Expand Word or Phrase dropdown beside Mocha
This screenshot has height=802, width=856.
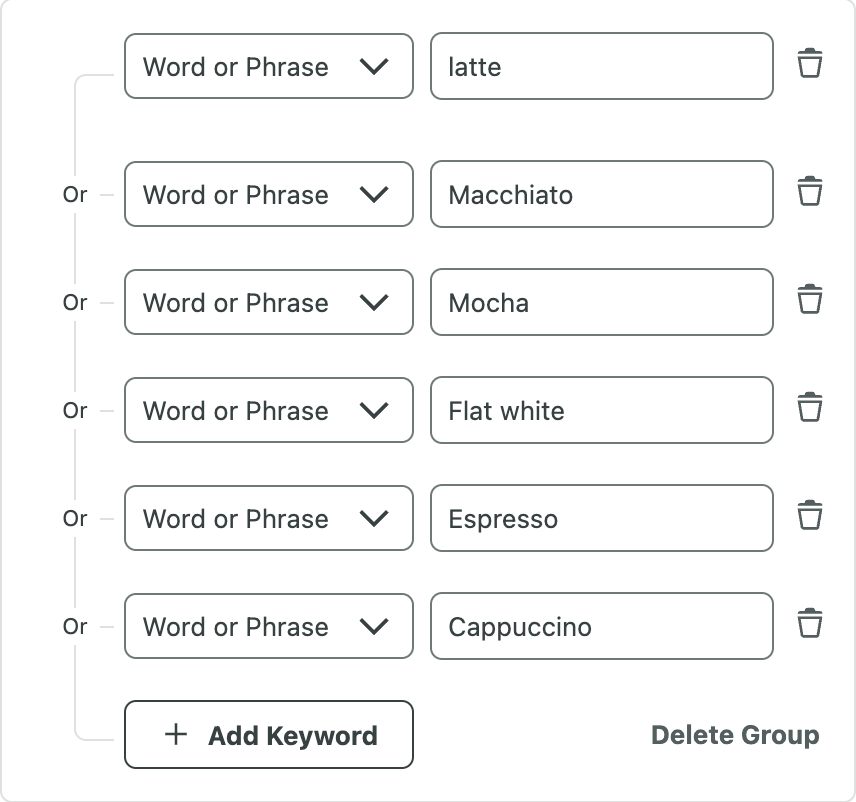(x=269, y=302)
